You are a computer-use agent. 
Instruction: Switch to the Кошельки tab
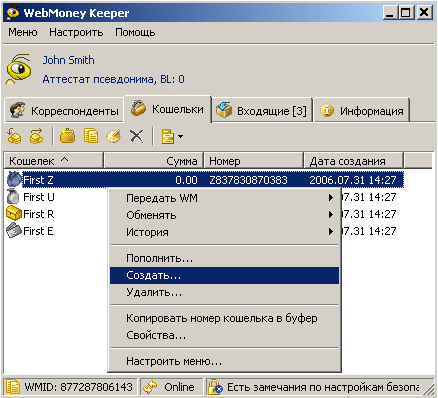(x=167, y=109)
